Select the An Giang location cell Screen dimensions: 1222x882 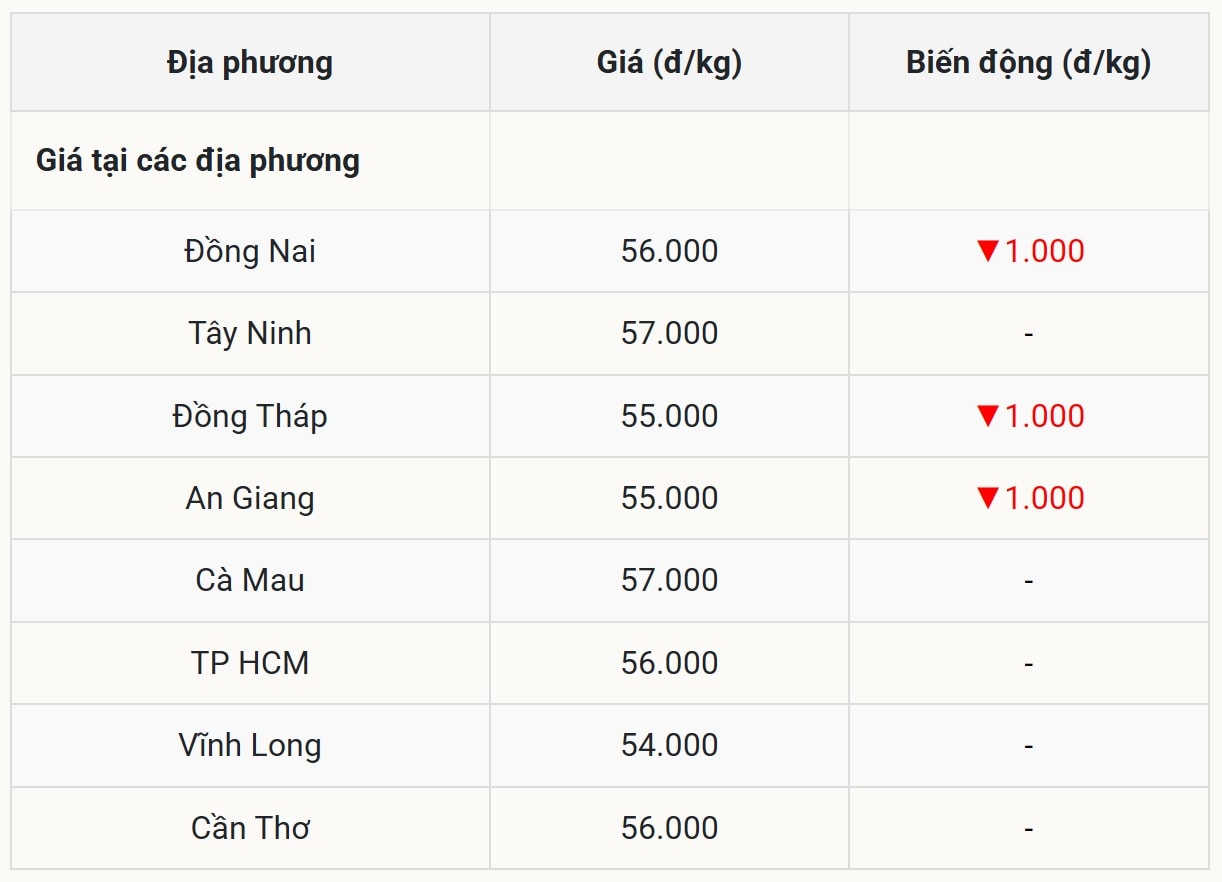[x=250, y=498]
